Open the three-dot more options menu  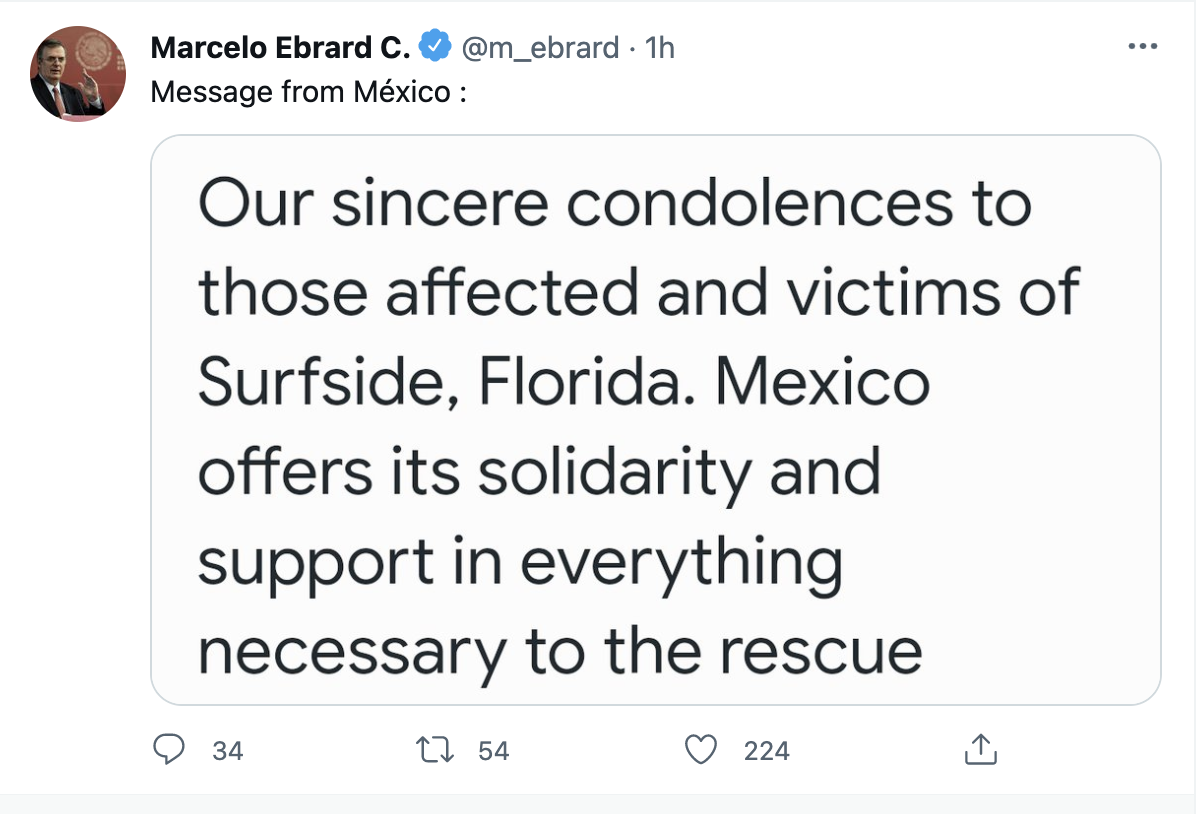(1142, 47)
